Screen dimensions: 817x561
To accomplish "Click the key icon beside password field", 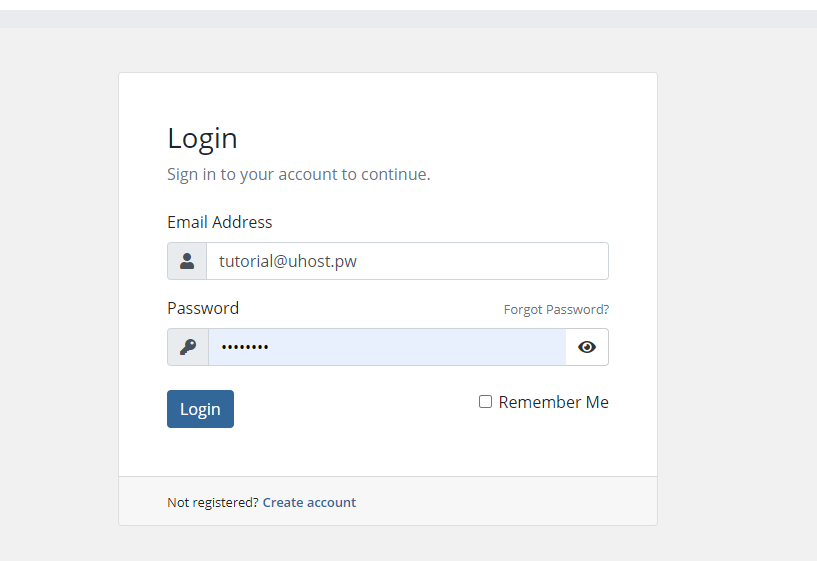I will [188, 347].
